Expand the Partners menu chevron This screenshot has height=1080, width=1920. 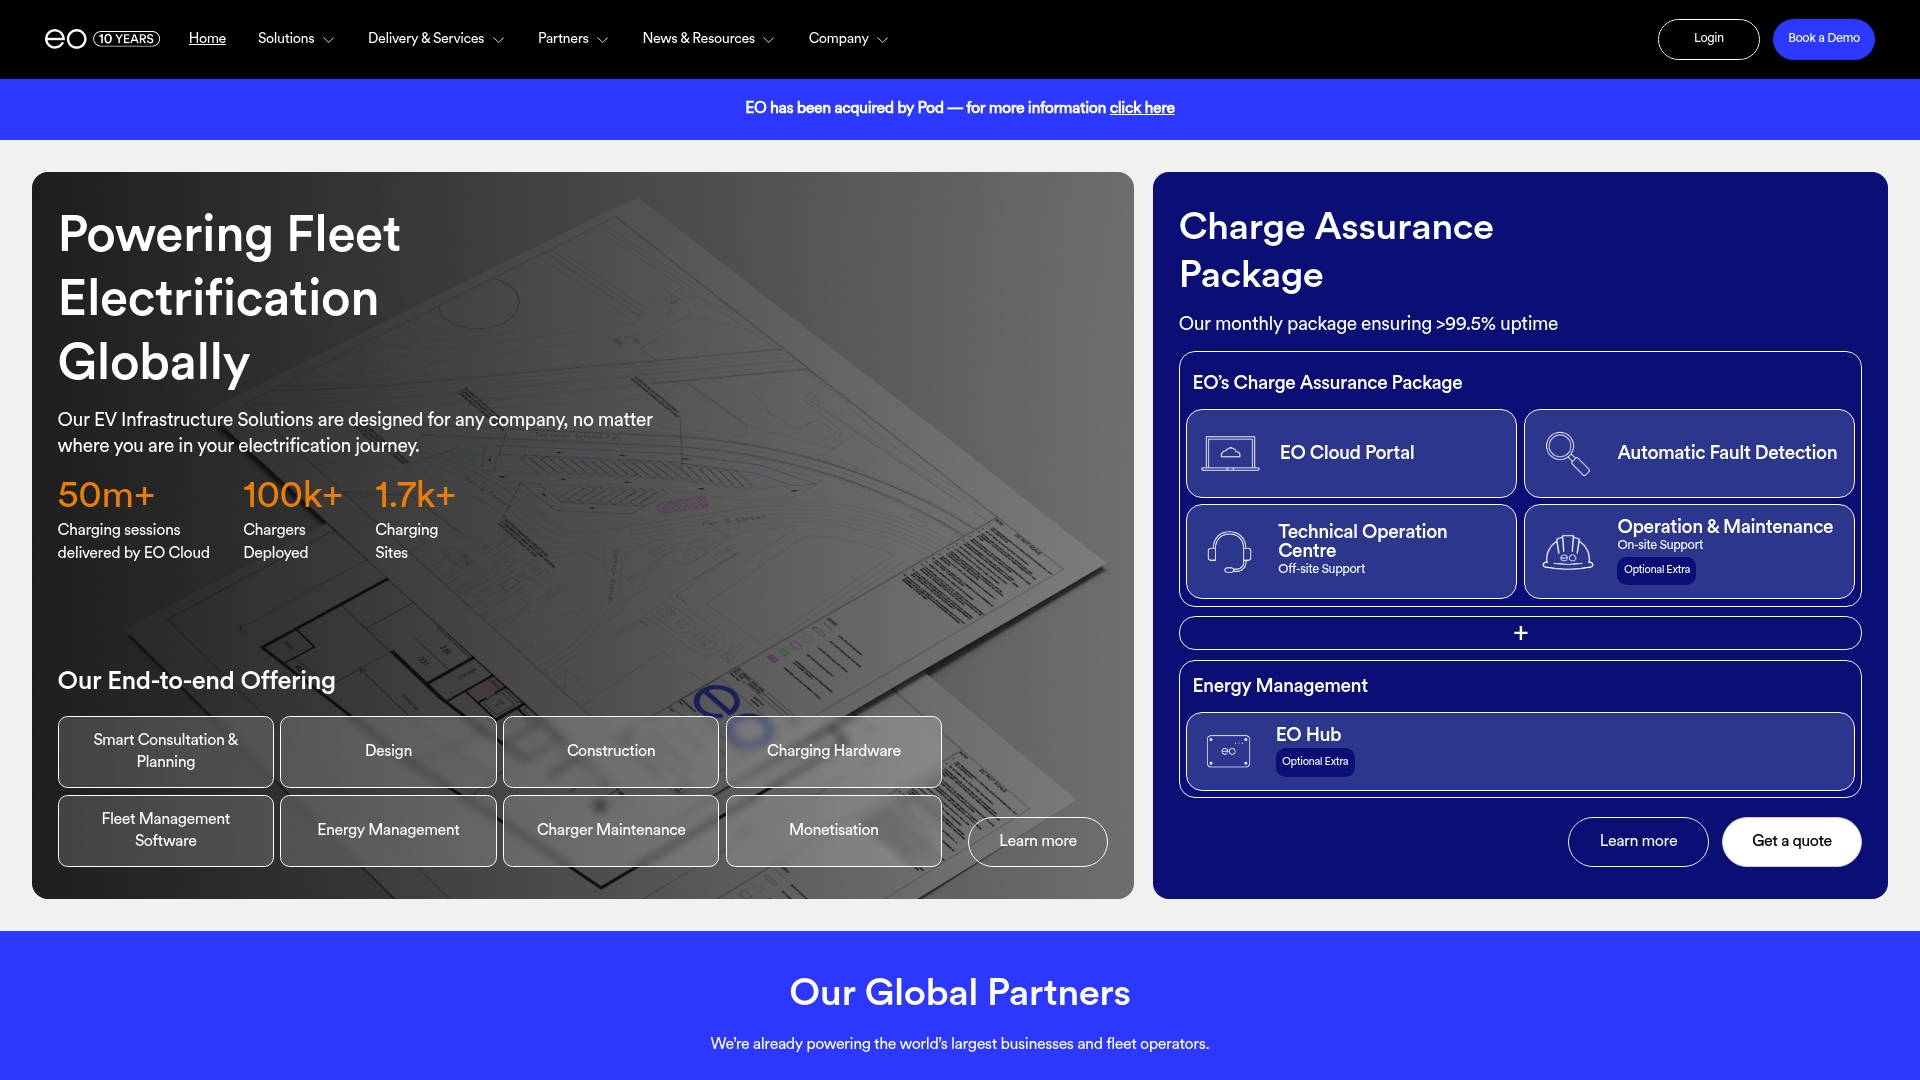[603, 40]
